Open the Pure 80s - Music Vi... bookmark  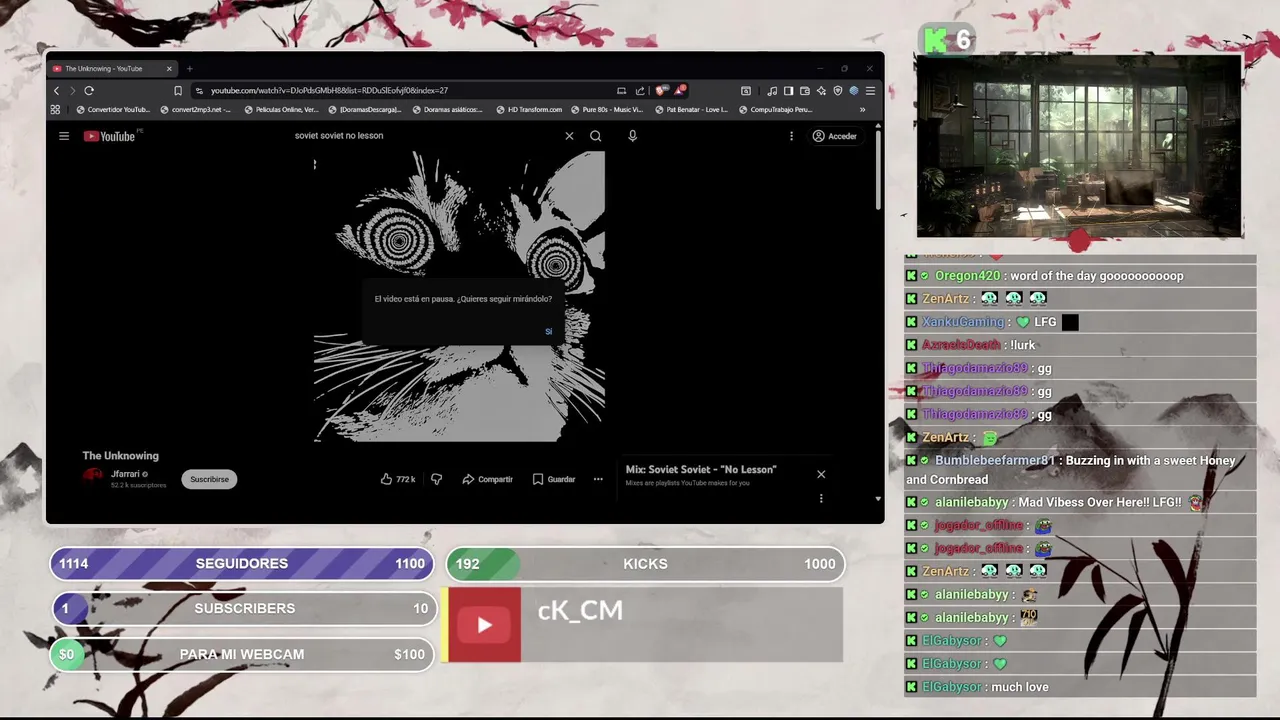(607, 110)
